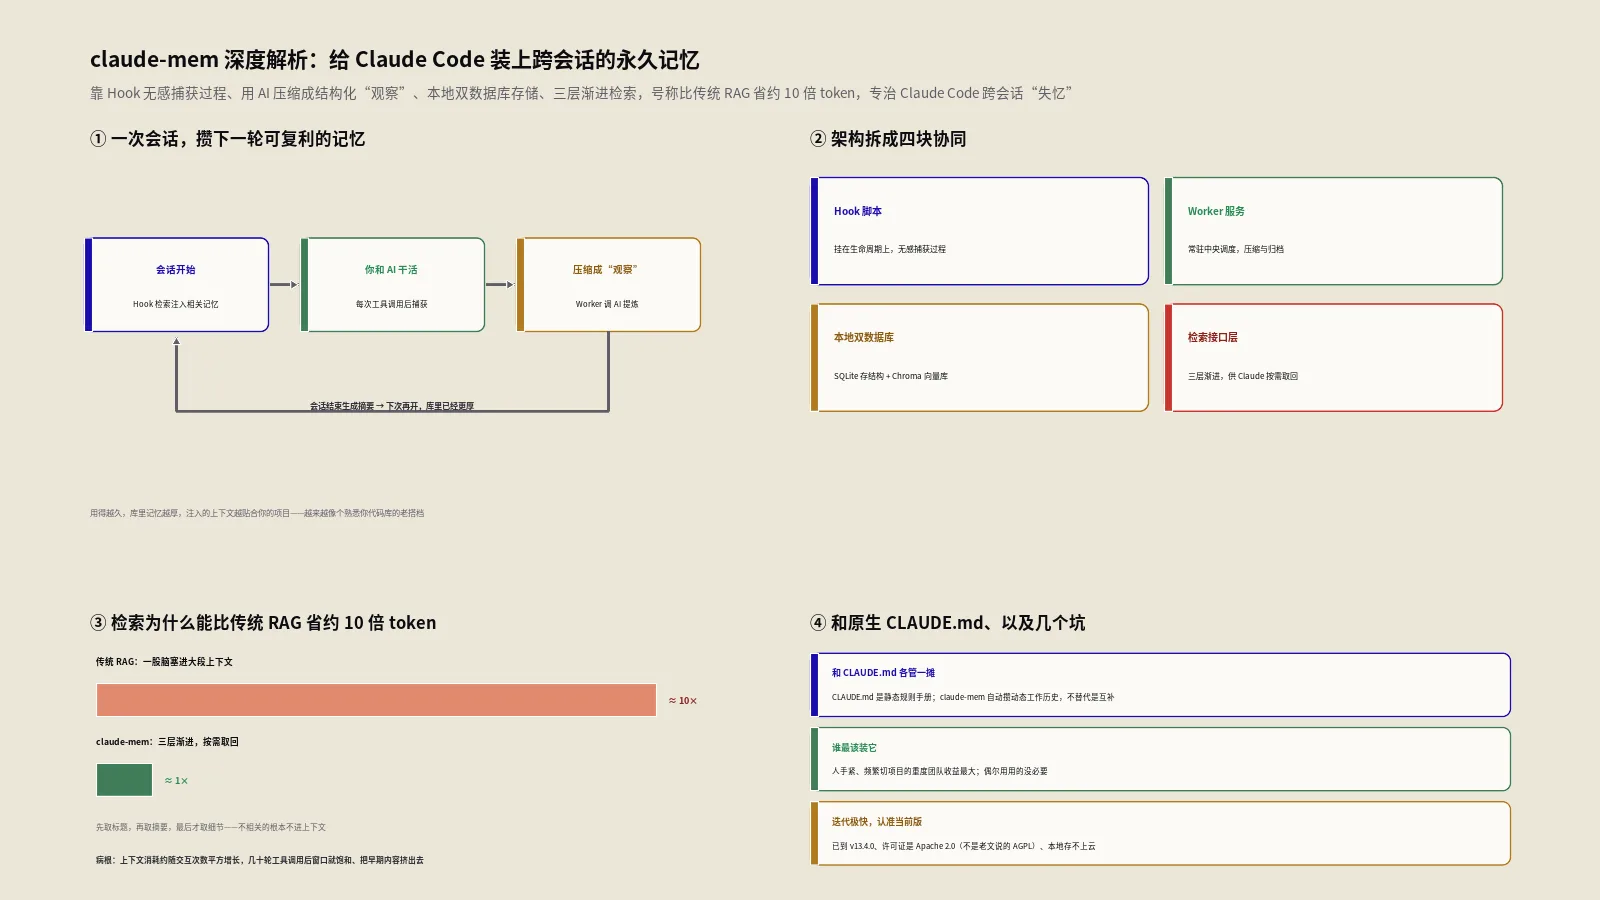Screen dimensions: 1600x900
Task: Select heading "④ 和原生 CLAUDE.md、以及几个坑"
Action: point(947,623)
